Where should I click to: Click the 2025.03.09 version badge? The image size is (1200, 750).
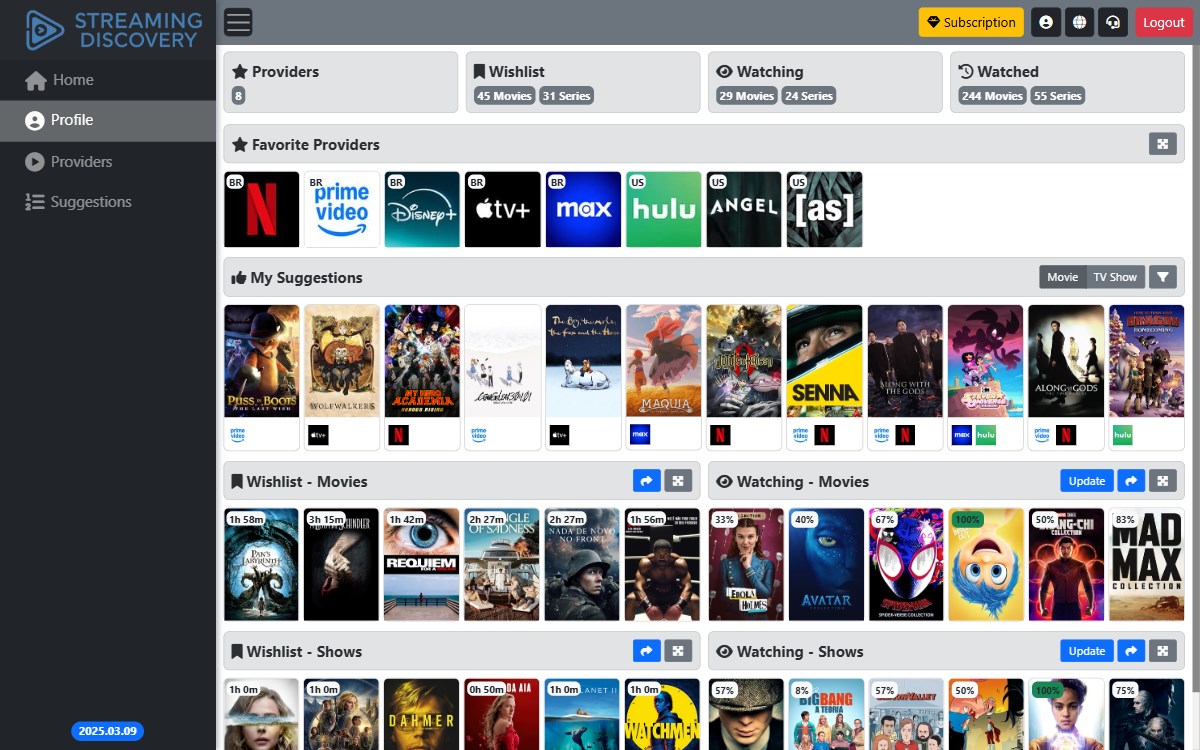(107, 731)
